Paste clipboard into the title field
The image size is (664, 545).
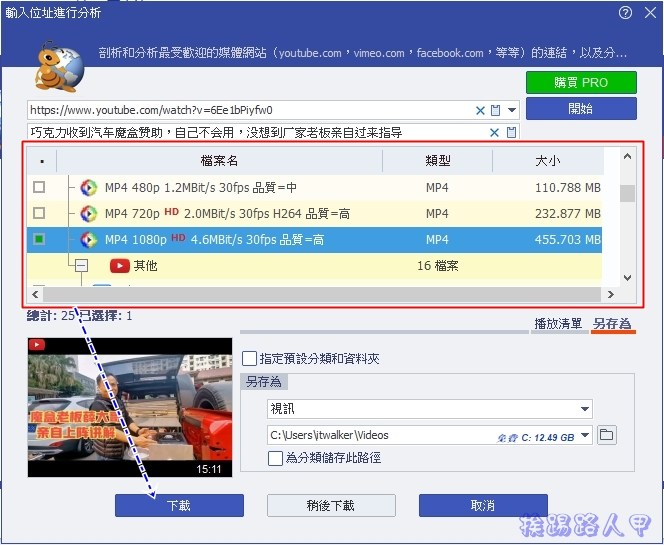[x=511, y=132]
